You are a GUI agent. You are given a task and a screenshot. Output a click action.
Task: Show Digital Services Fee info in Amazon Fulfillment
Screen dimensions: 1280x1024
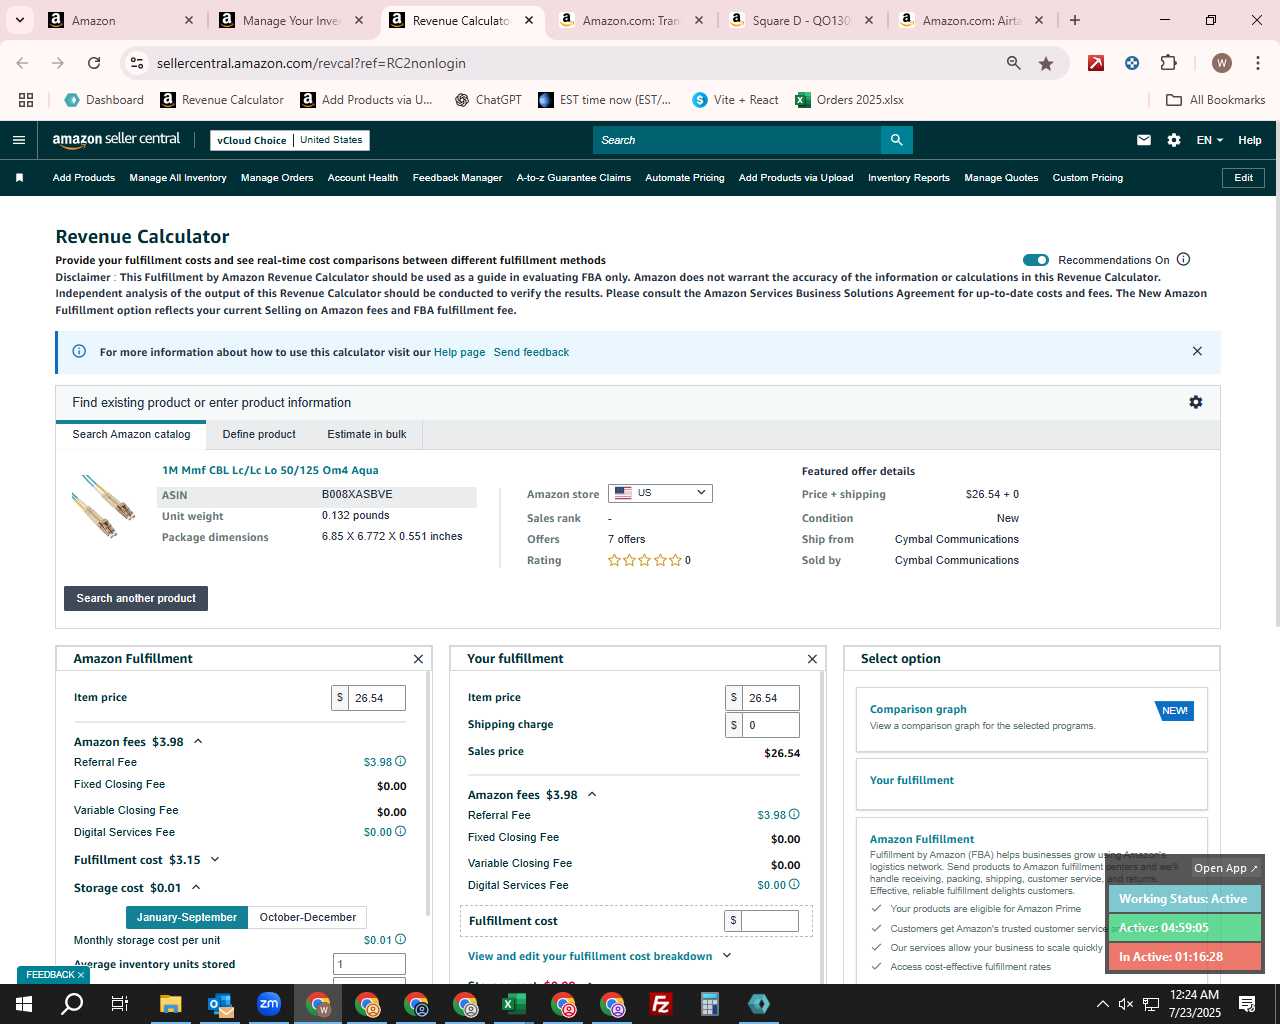400,832
